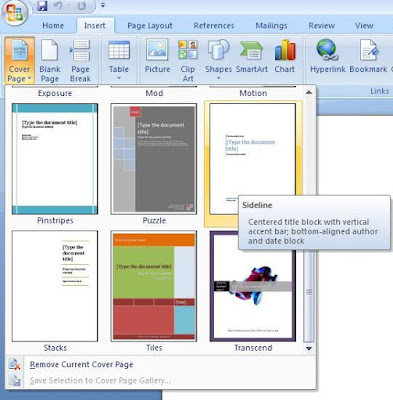Insert a Hyperlink
393x400 pixels.
pyautogui.click(x=328, y=57)
